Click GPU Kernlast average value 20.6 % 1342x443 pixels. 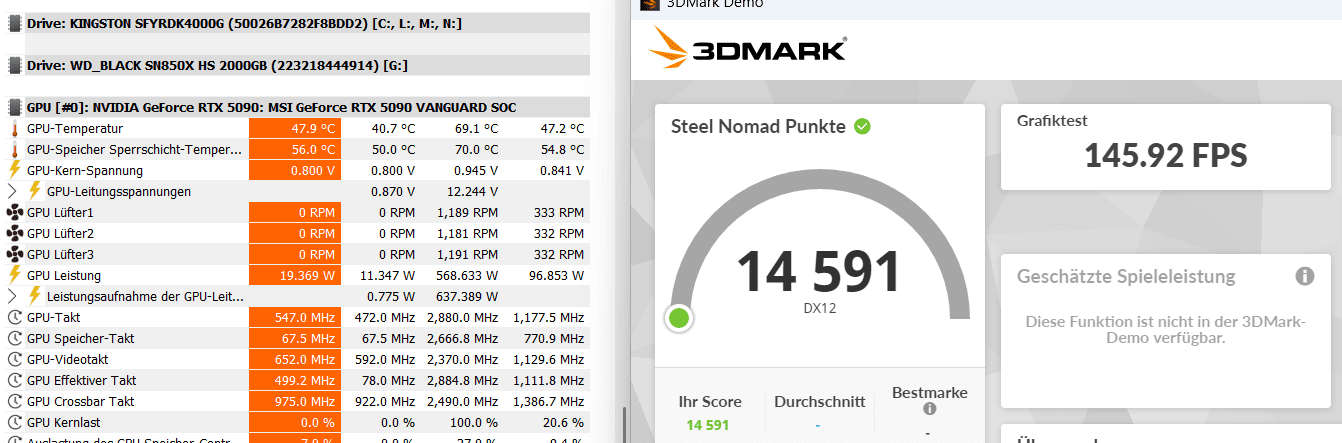pyautogui.click(x=563, y=422)
